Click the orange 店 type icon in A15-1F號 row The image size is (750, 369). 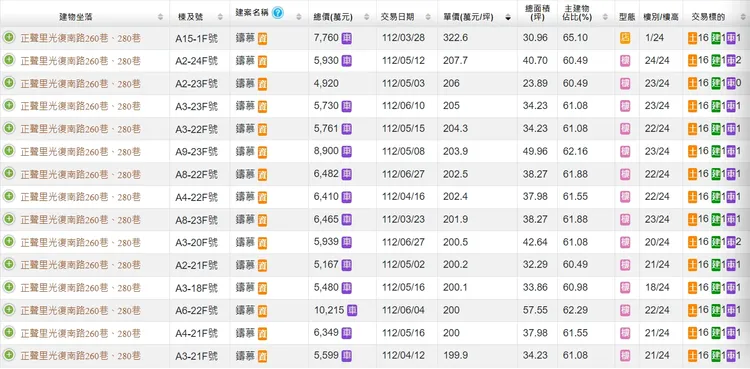tap(625, 38)
